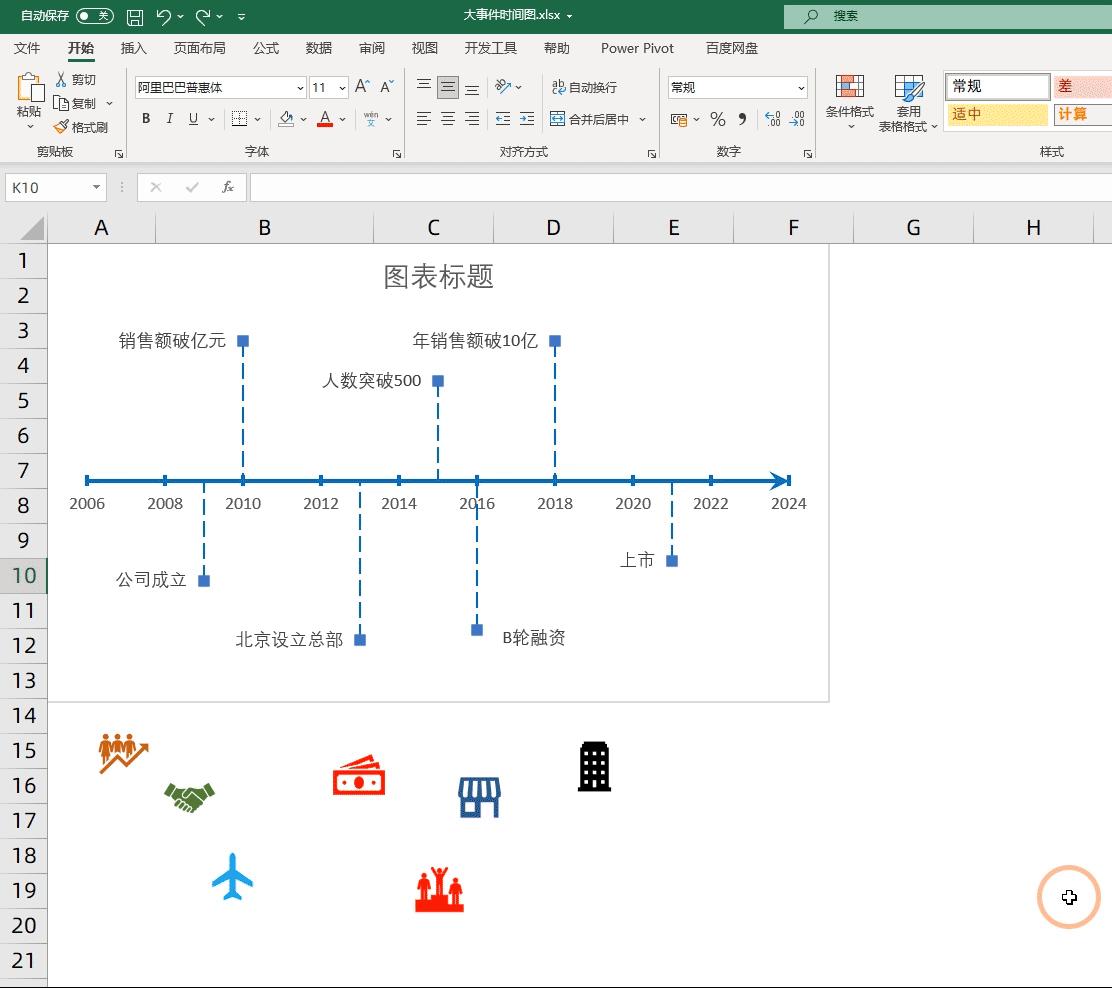Image resolution: width=1112 pixels, height=988 pixels.
Task: Click the center alignment icon
Action: pyautogui.click(x=446, y=118)
